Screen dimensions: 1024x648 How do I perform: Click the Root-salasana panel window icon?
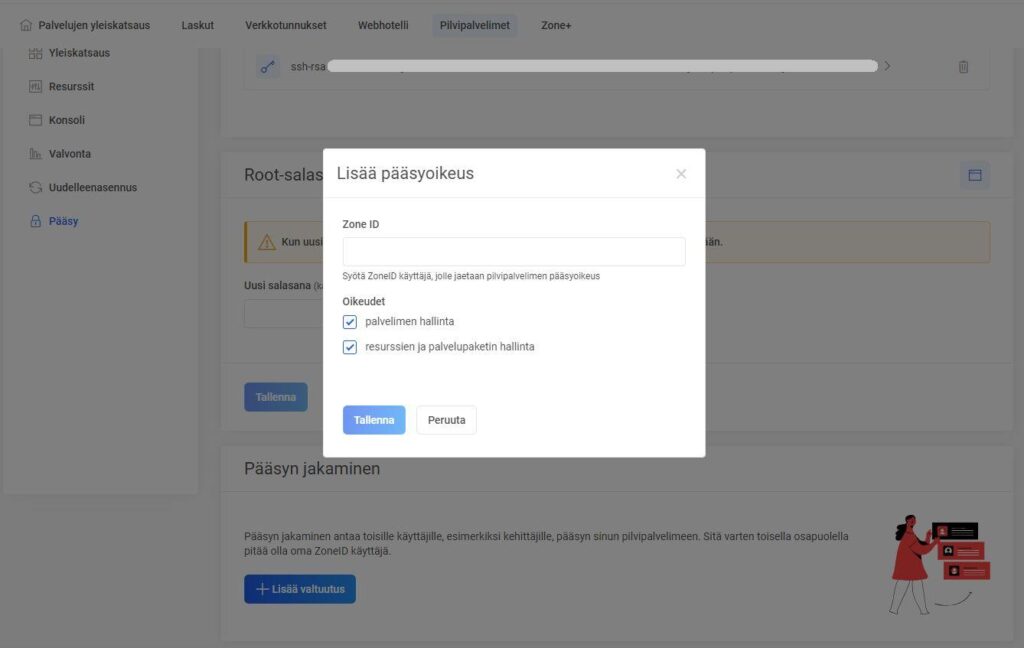click(x=974, y=175)
